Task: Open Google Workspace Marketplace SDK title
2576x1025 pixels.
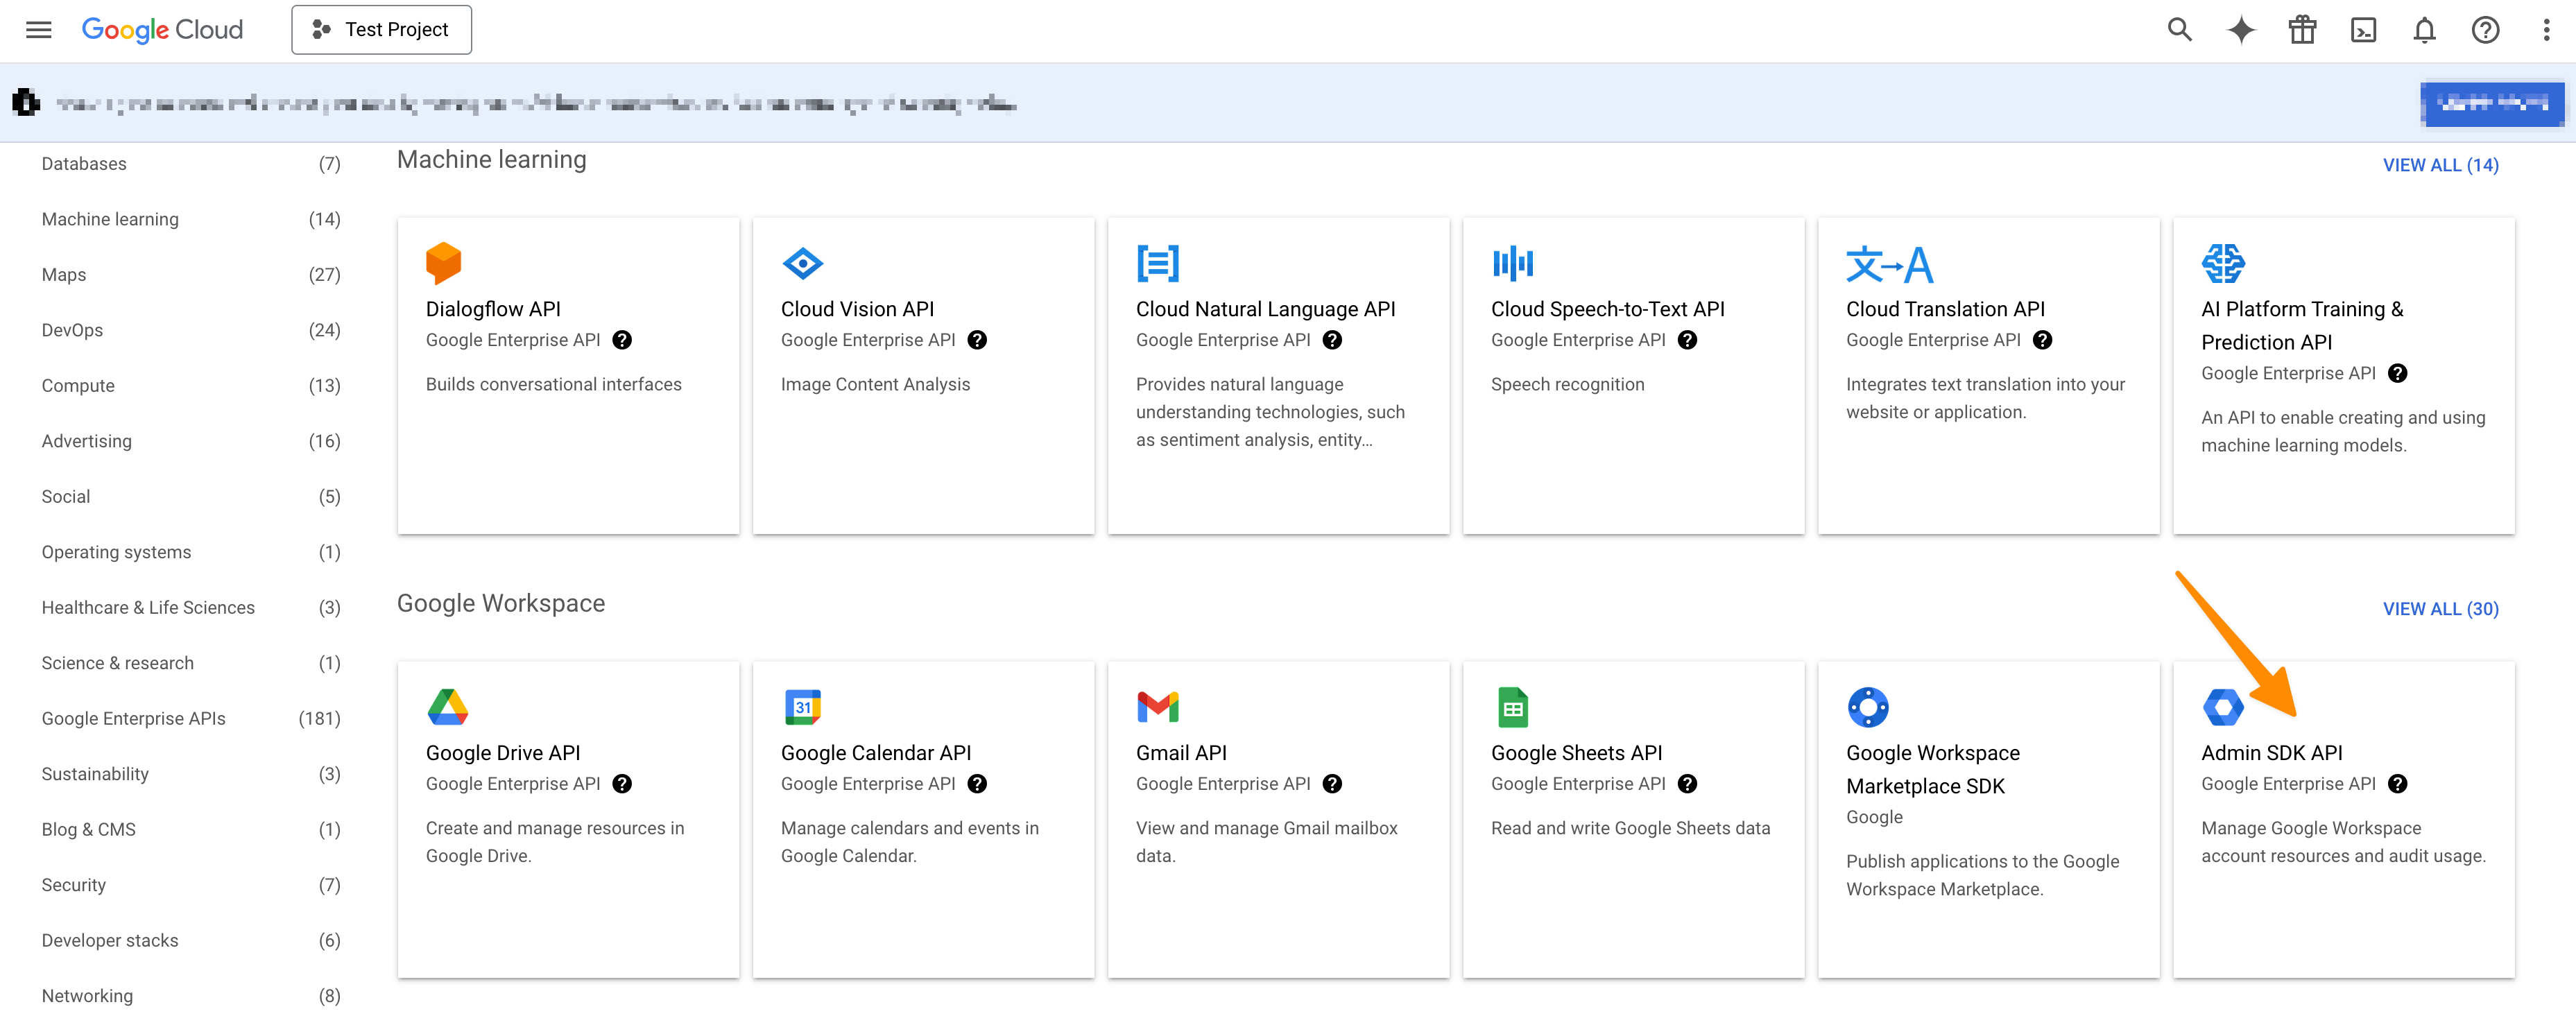Action: coord(1933,769)
